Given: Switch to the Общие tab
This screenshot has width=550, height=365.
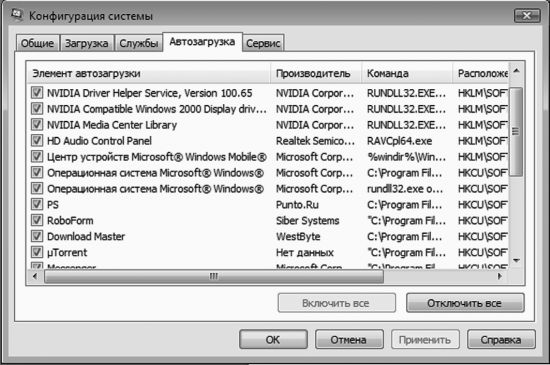Looking at the screenshot, I should coord(38,43).
